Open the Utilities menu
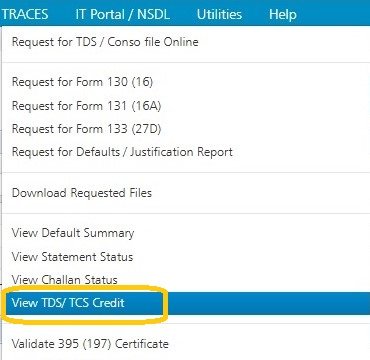This screenshot has height=360, width=370. 219,14
